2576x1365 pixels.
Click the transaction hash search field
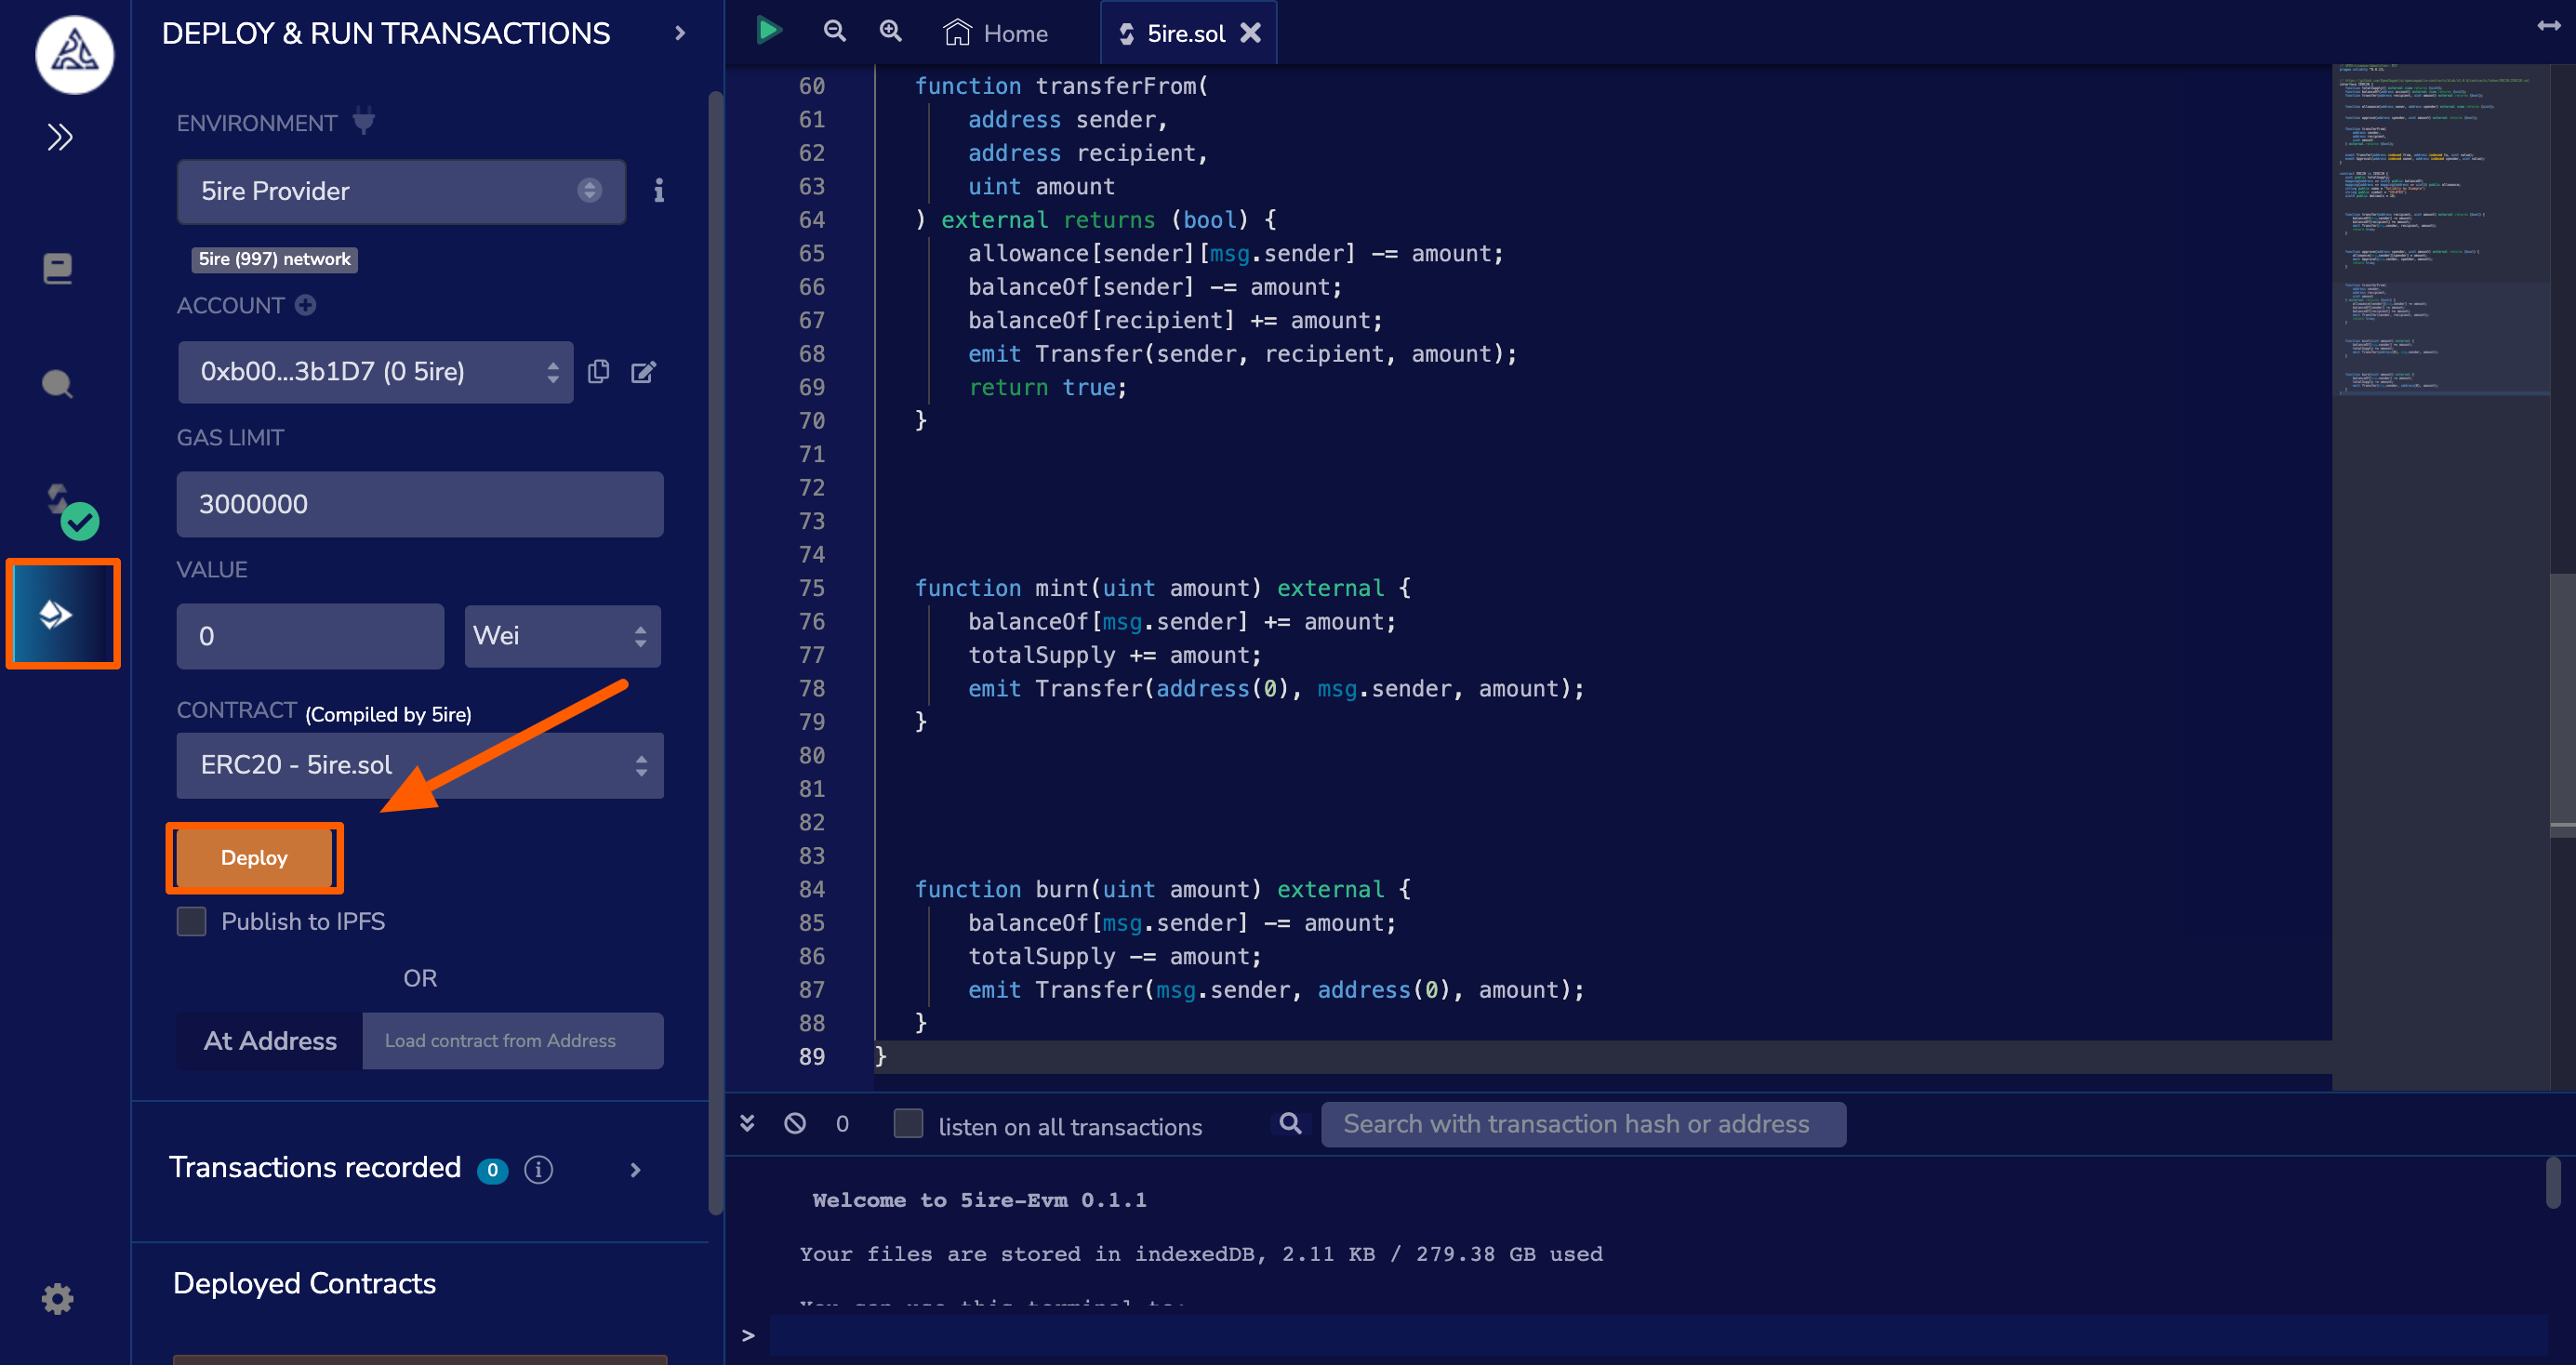pyautogui.click(x=1582, y=1124)
